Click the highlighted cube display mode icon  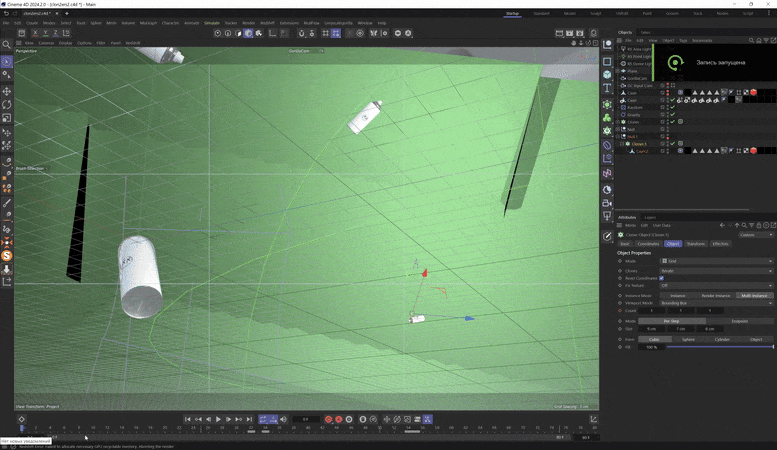tap(248, 33)
